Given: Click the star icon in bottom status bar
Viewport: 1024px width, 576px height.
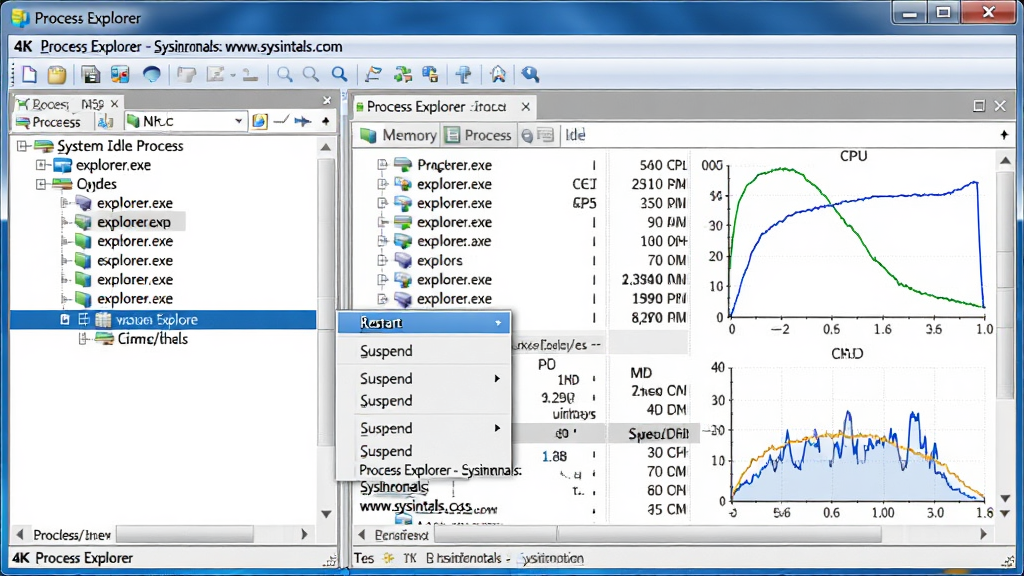Looking at the screenshot, I should click(x=389, y=558).
